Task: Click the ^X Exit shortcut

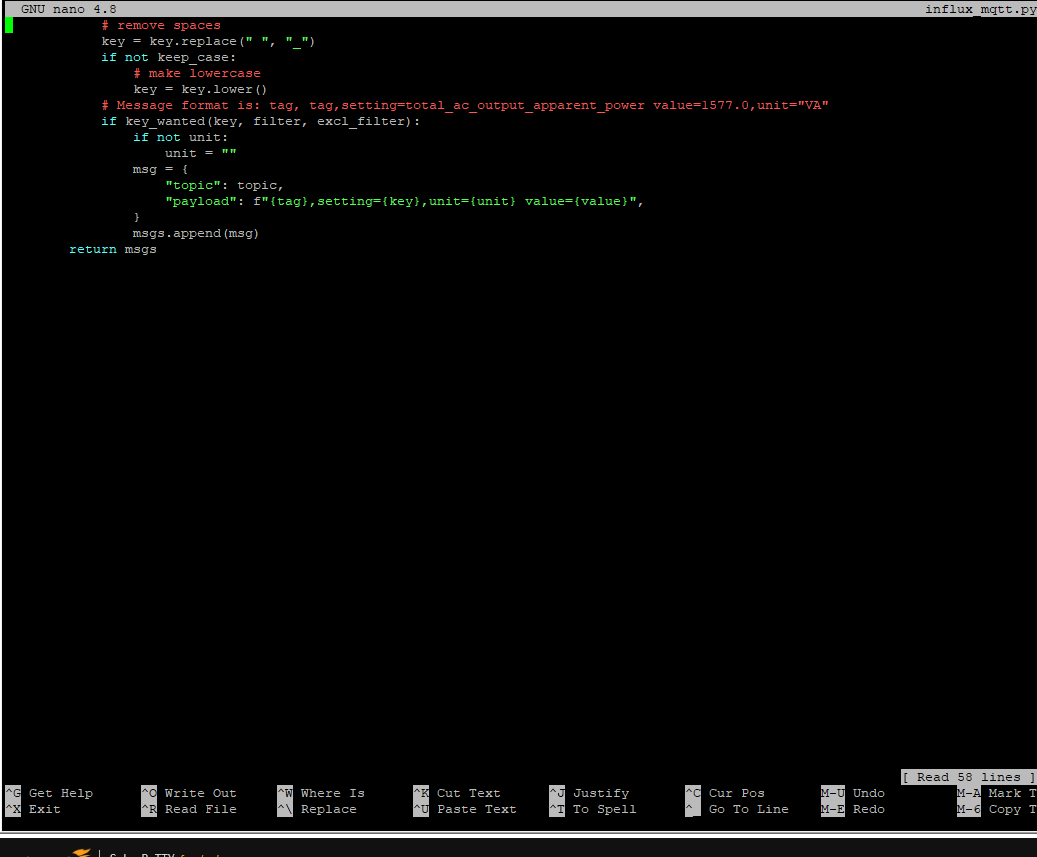Action: 33,809
